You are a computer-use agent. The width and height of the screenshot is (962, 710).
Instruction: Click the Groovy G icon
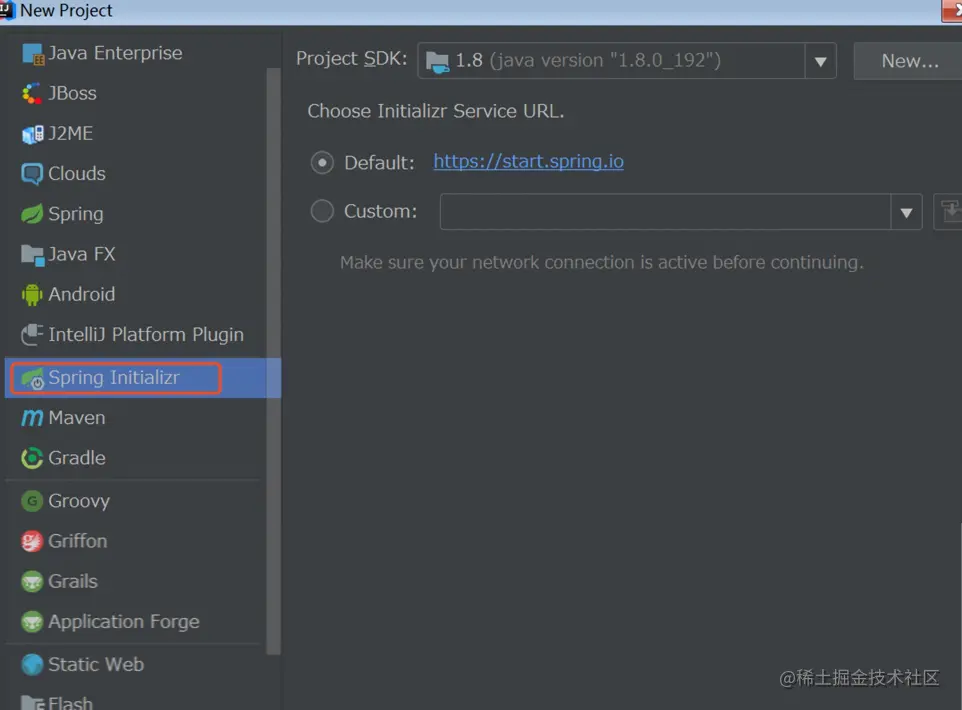[32, 501]
